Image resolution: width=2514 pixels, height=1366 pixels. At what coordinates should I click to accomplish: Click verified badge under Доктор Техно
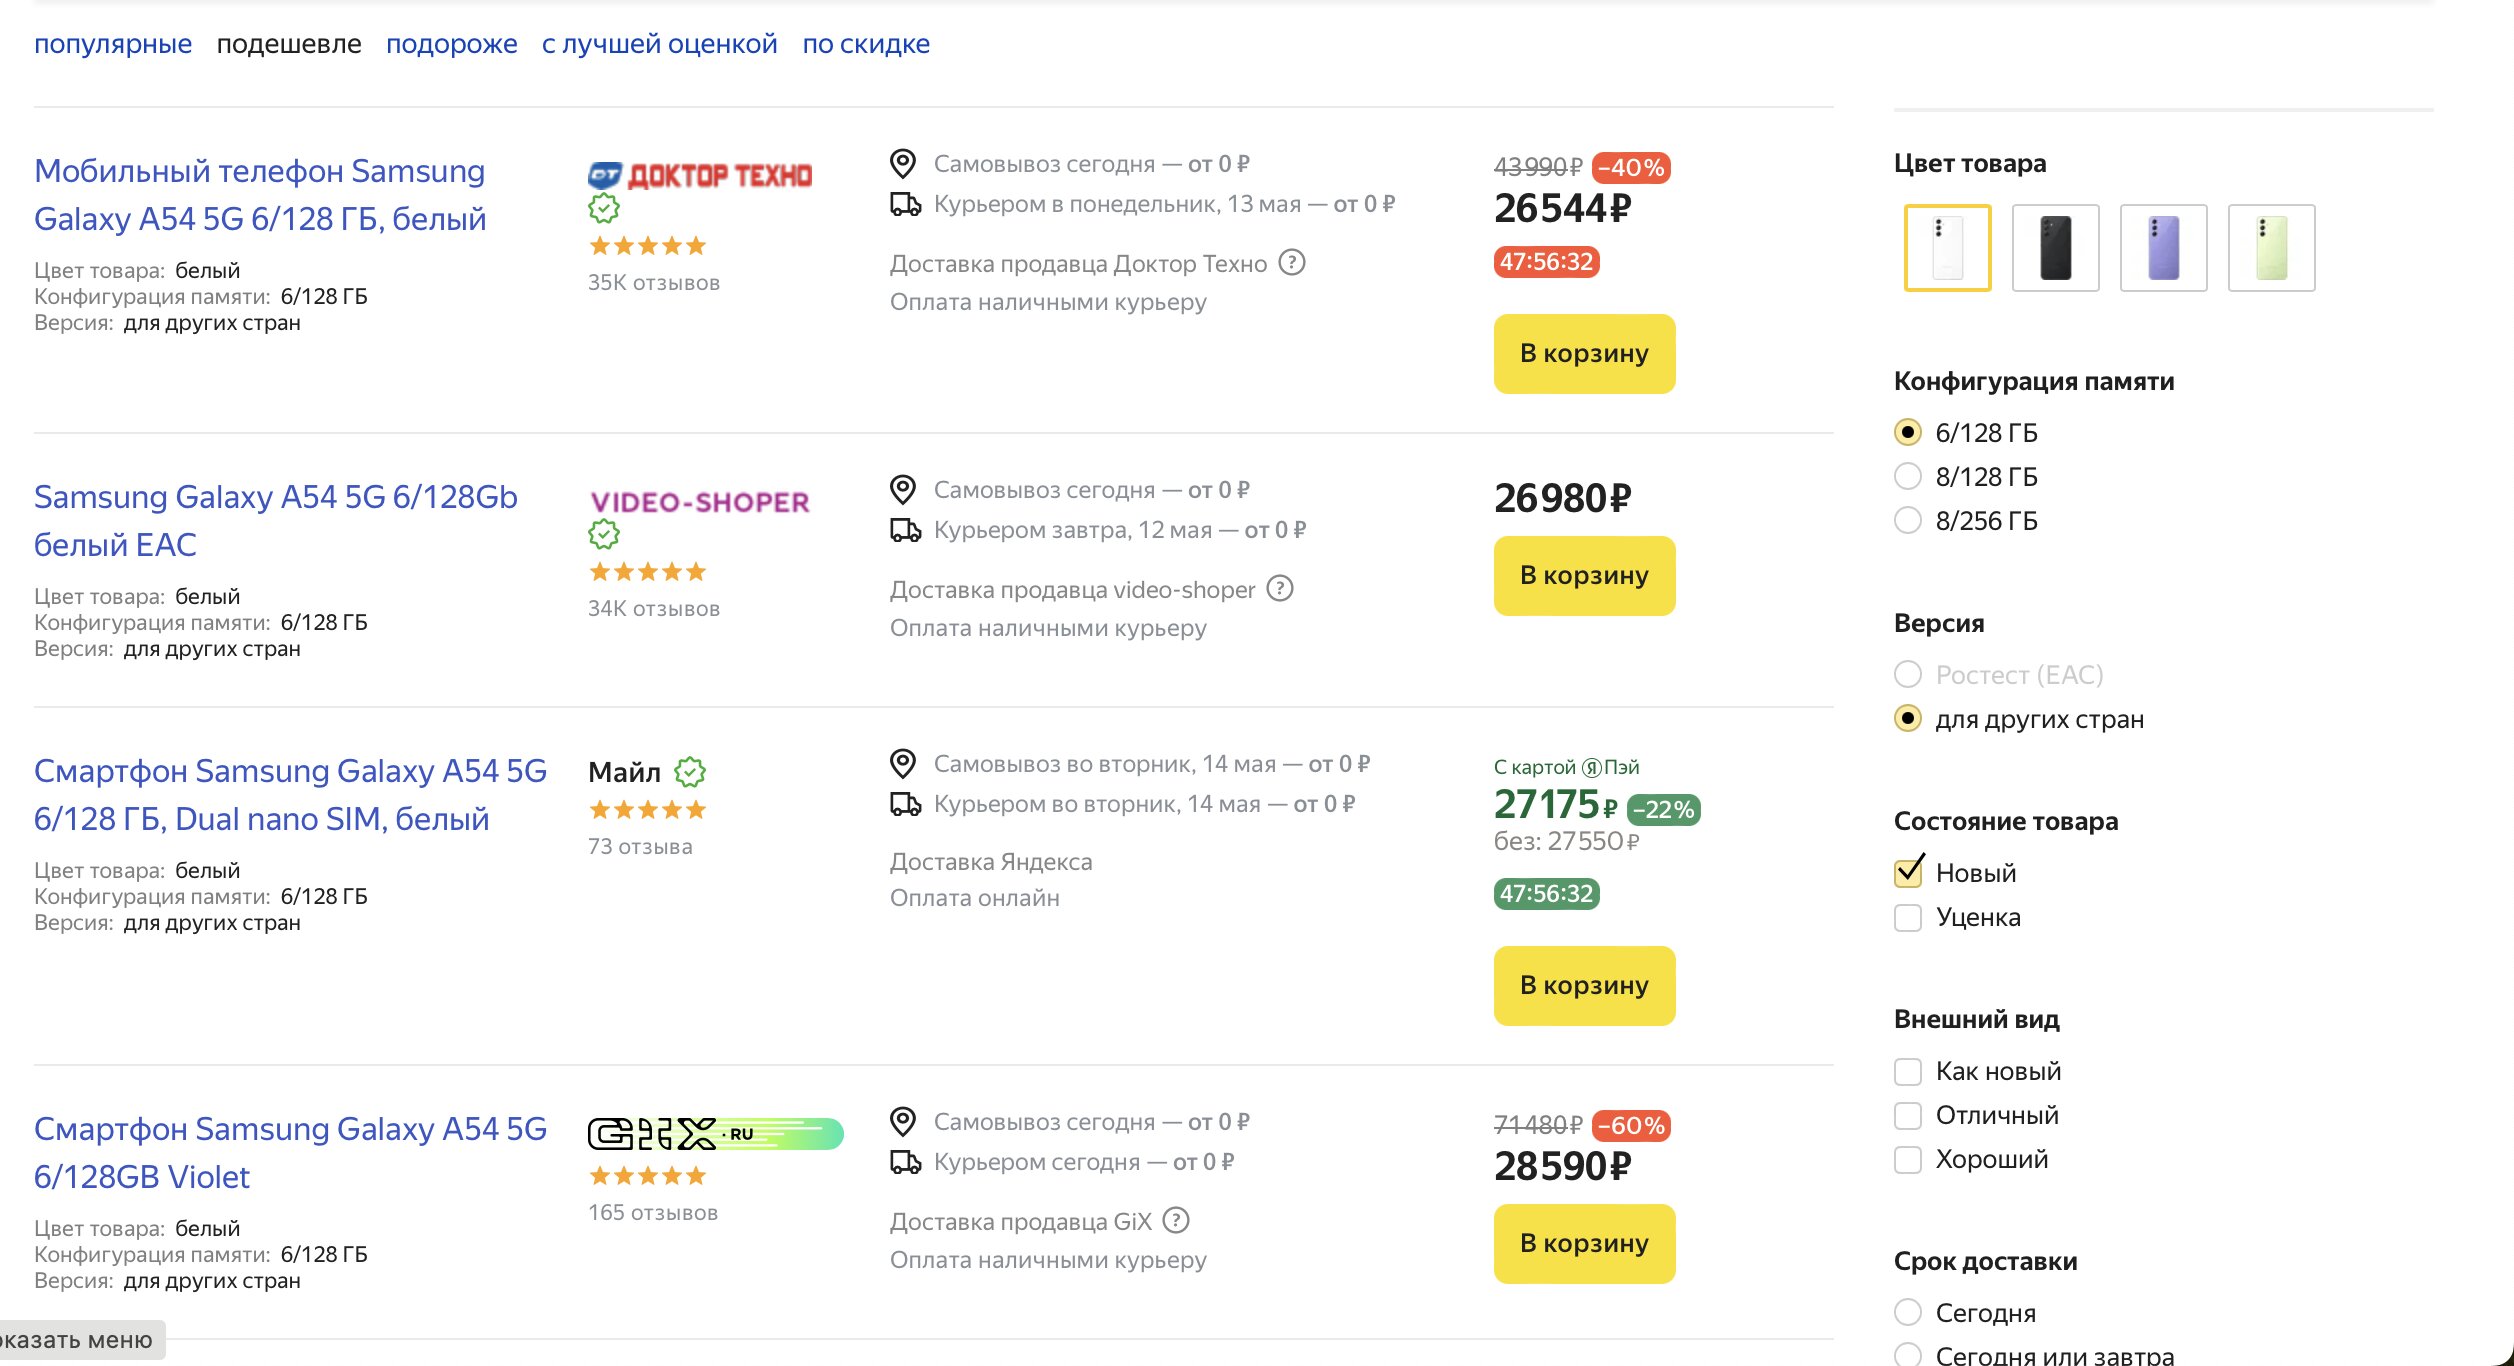[x=604, y=209]
